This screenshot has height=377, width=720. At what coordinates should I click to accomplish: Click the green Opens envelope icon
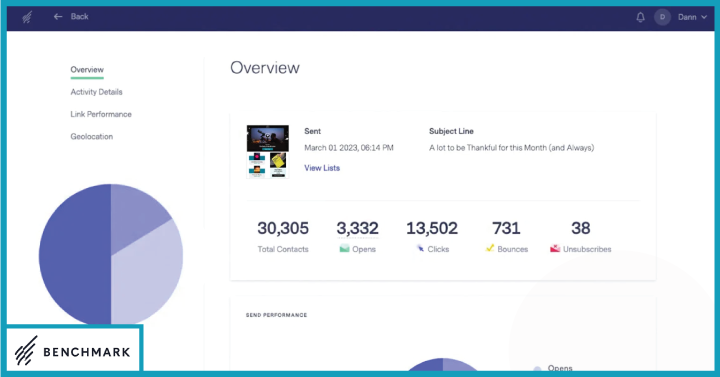coord(344,249)
